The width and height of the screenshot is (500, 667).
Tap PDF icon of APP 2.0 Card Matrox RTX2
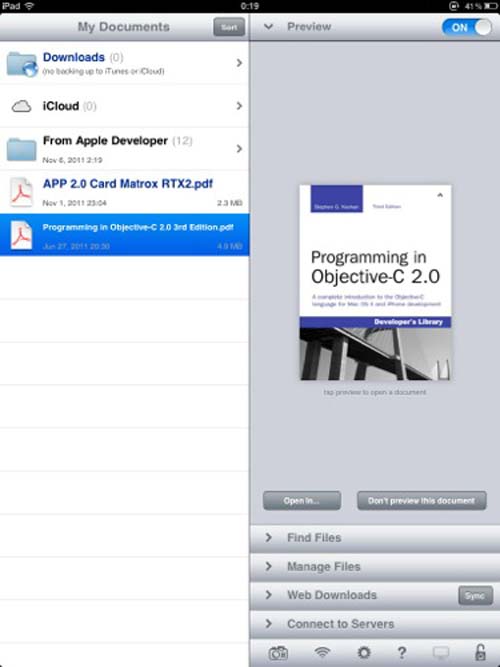pyautogui.click(x=21, y=192)
